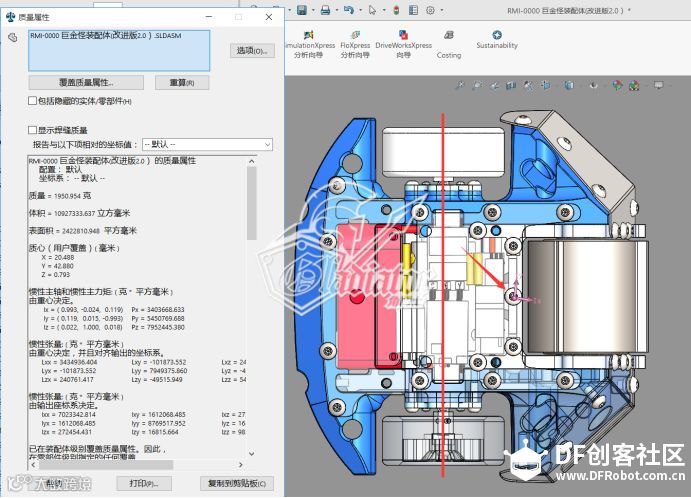Enable 显示焊缝质量 checkbox
The height and width of the screenshot is (498, 691).
coord(32,130)
